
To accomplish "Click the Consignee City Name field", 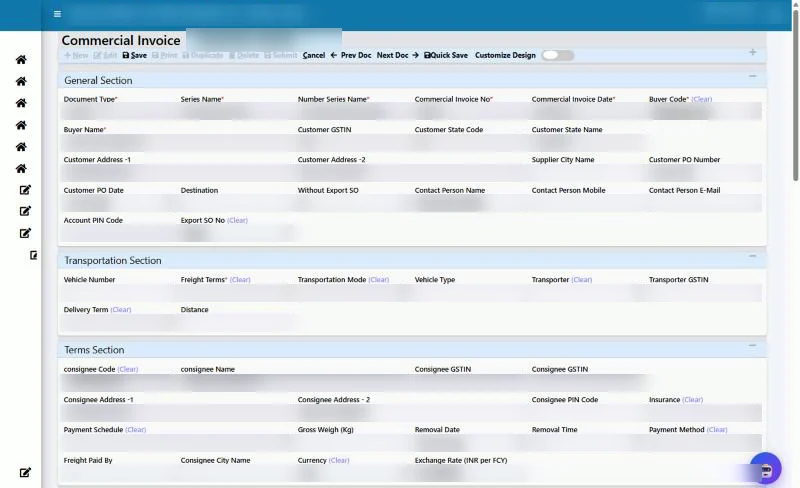I will coord(236,473).
